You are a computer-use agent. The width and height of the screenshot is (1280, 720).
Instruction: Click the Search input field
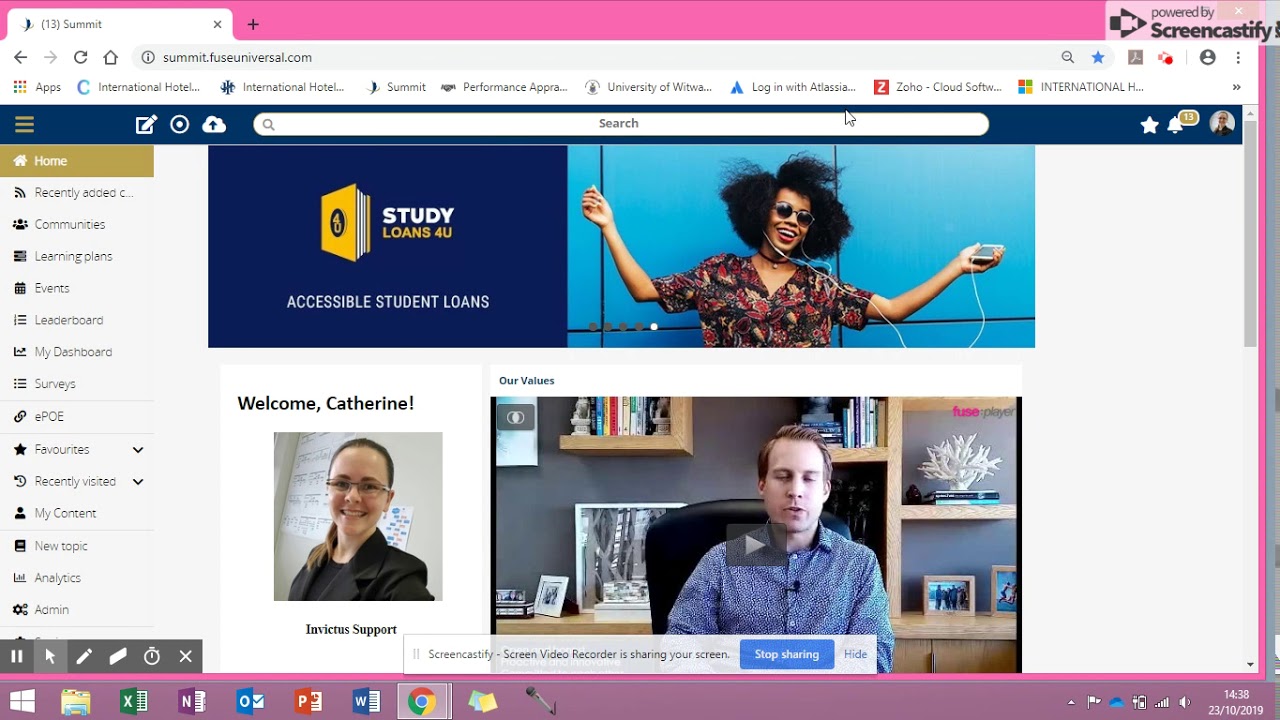pos(620,124)
